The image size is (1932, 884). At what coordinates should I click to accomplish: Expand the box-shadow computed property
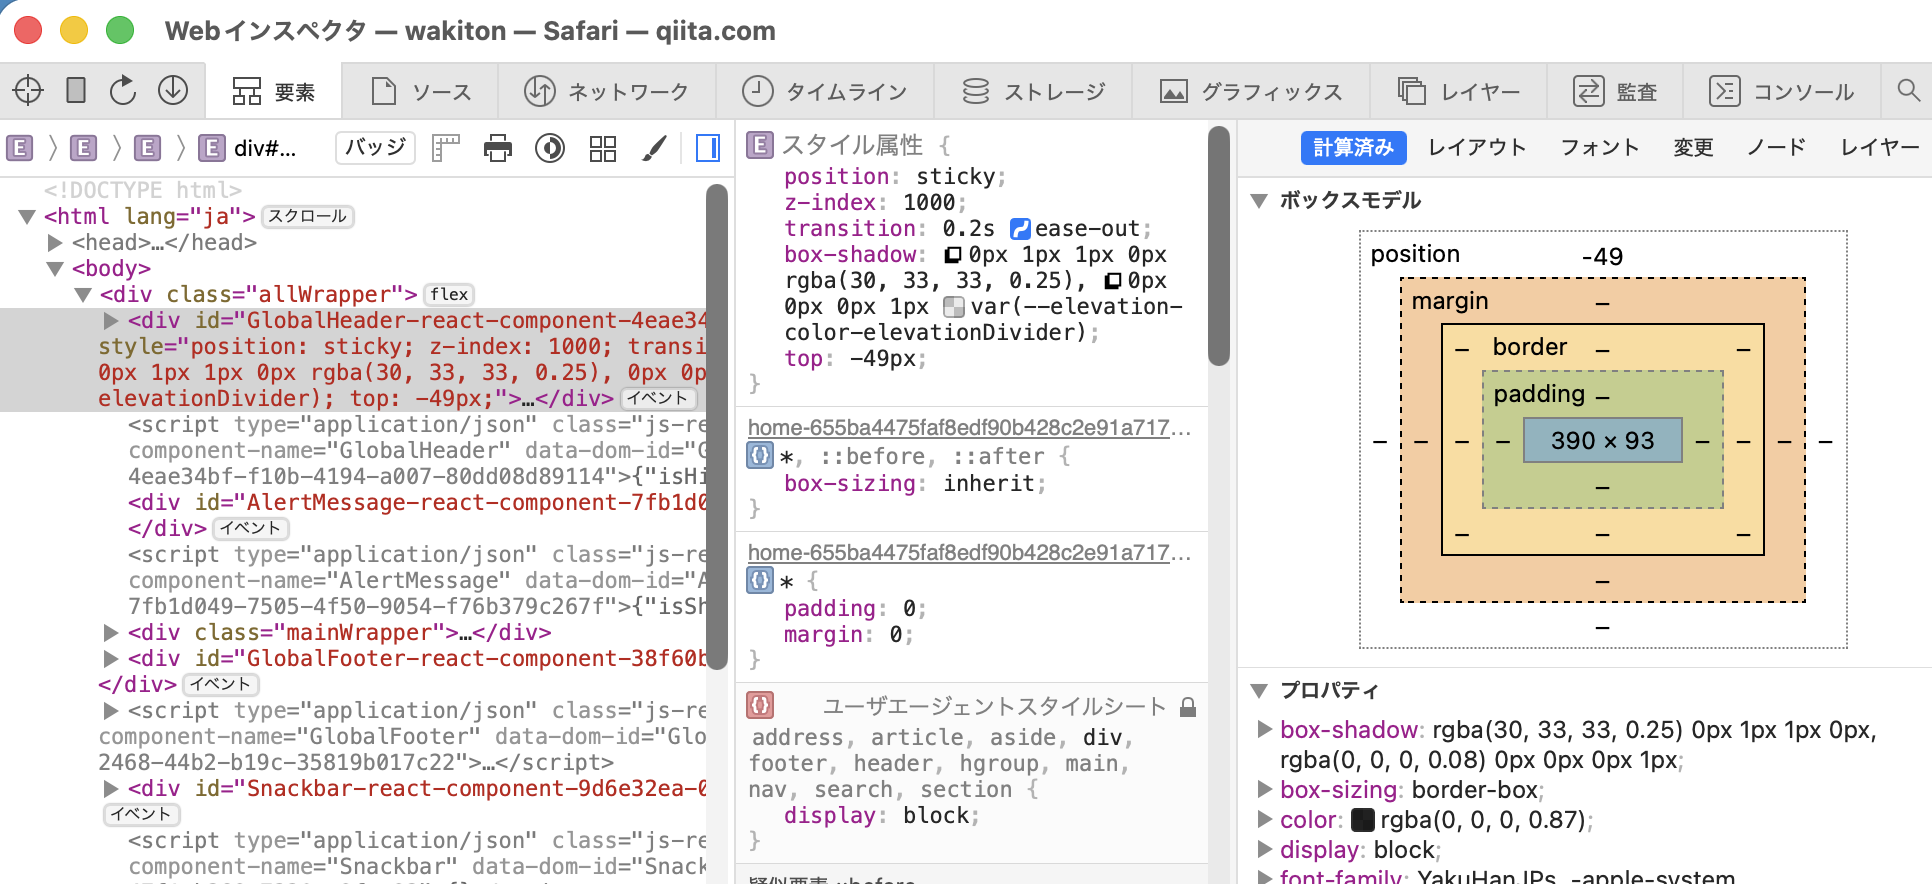coord(1265,730)
